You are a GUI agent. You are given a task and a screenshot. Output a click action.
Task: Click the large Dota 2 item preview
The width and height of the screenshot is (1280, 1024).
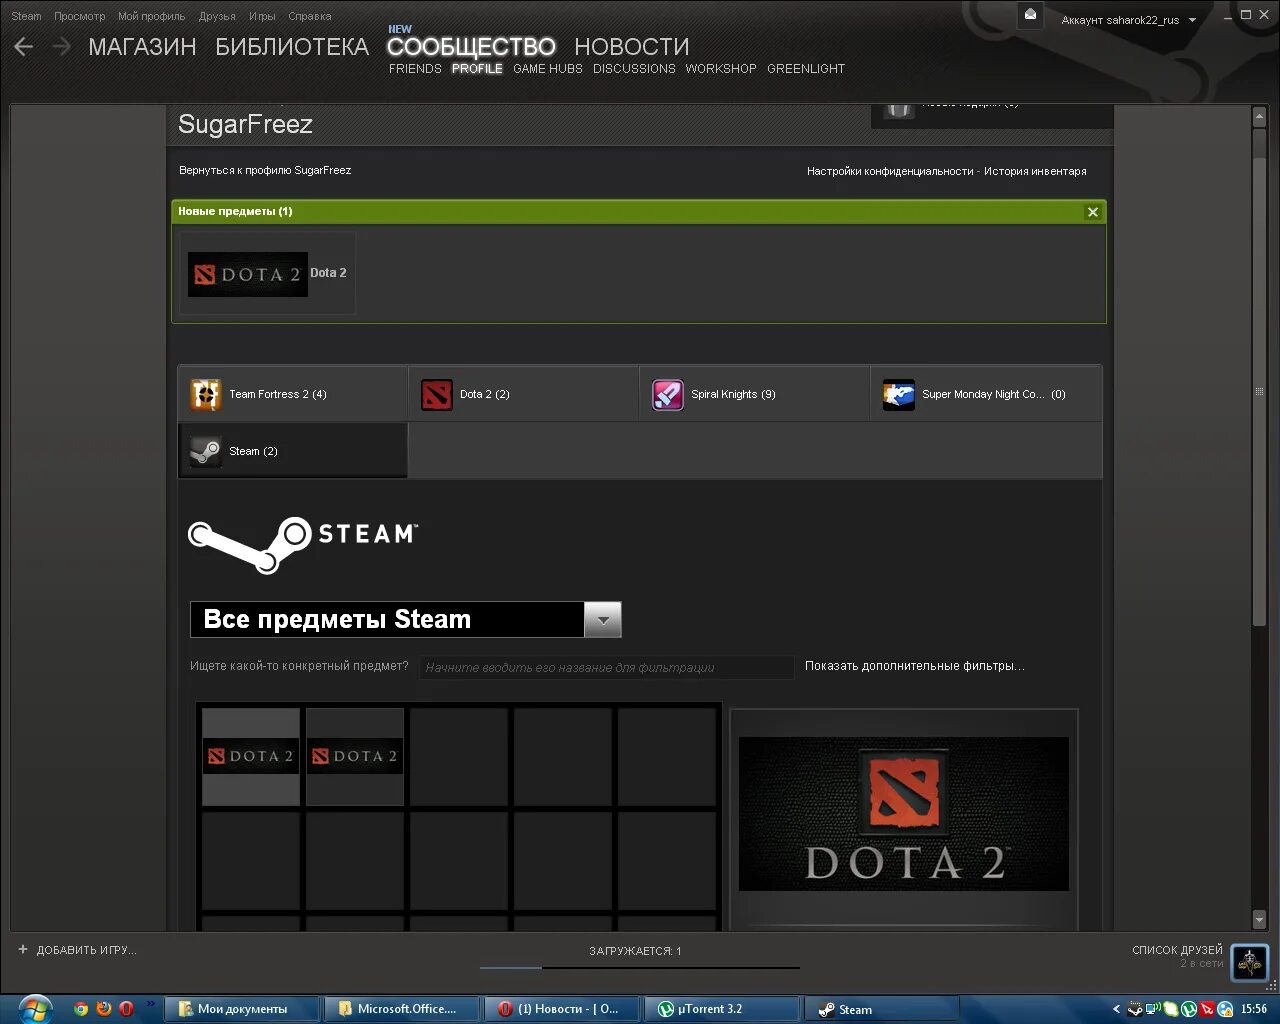pos(904,814)
